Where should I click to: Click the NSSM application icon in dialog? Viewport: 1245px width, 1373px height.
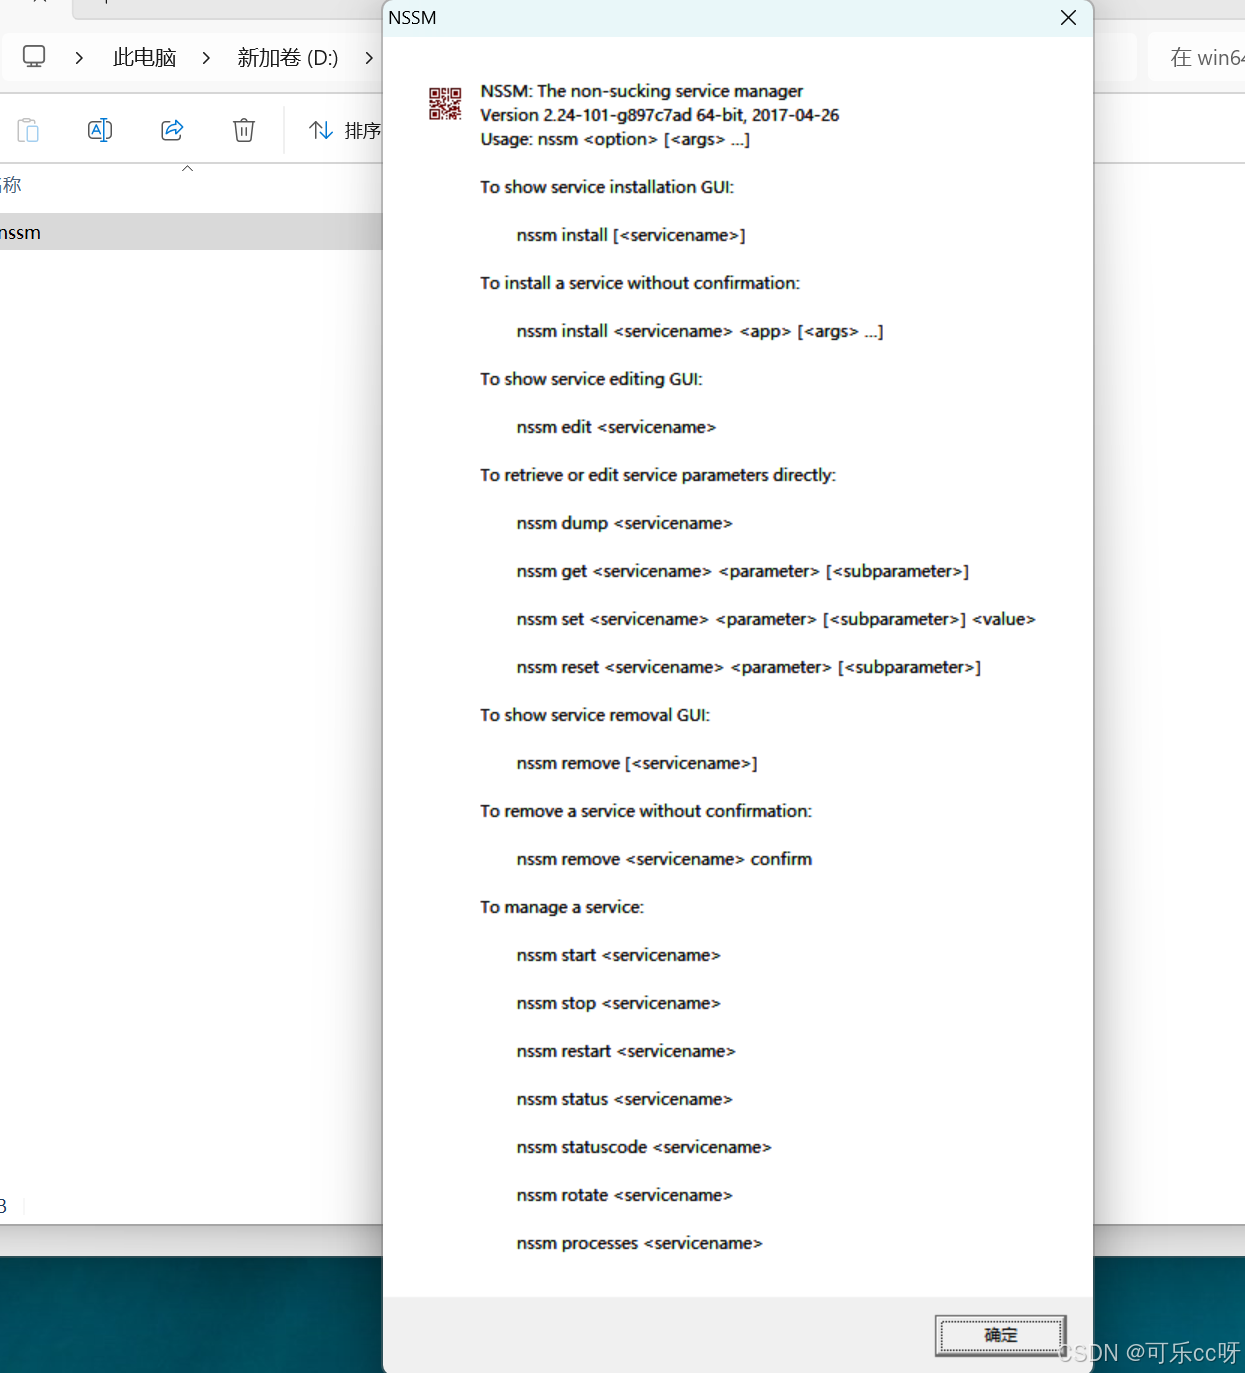[x=445, y=103]
